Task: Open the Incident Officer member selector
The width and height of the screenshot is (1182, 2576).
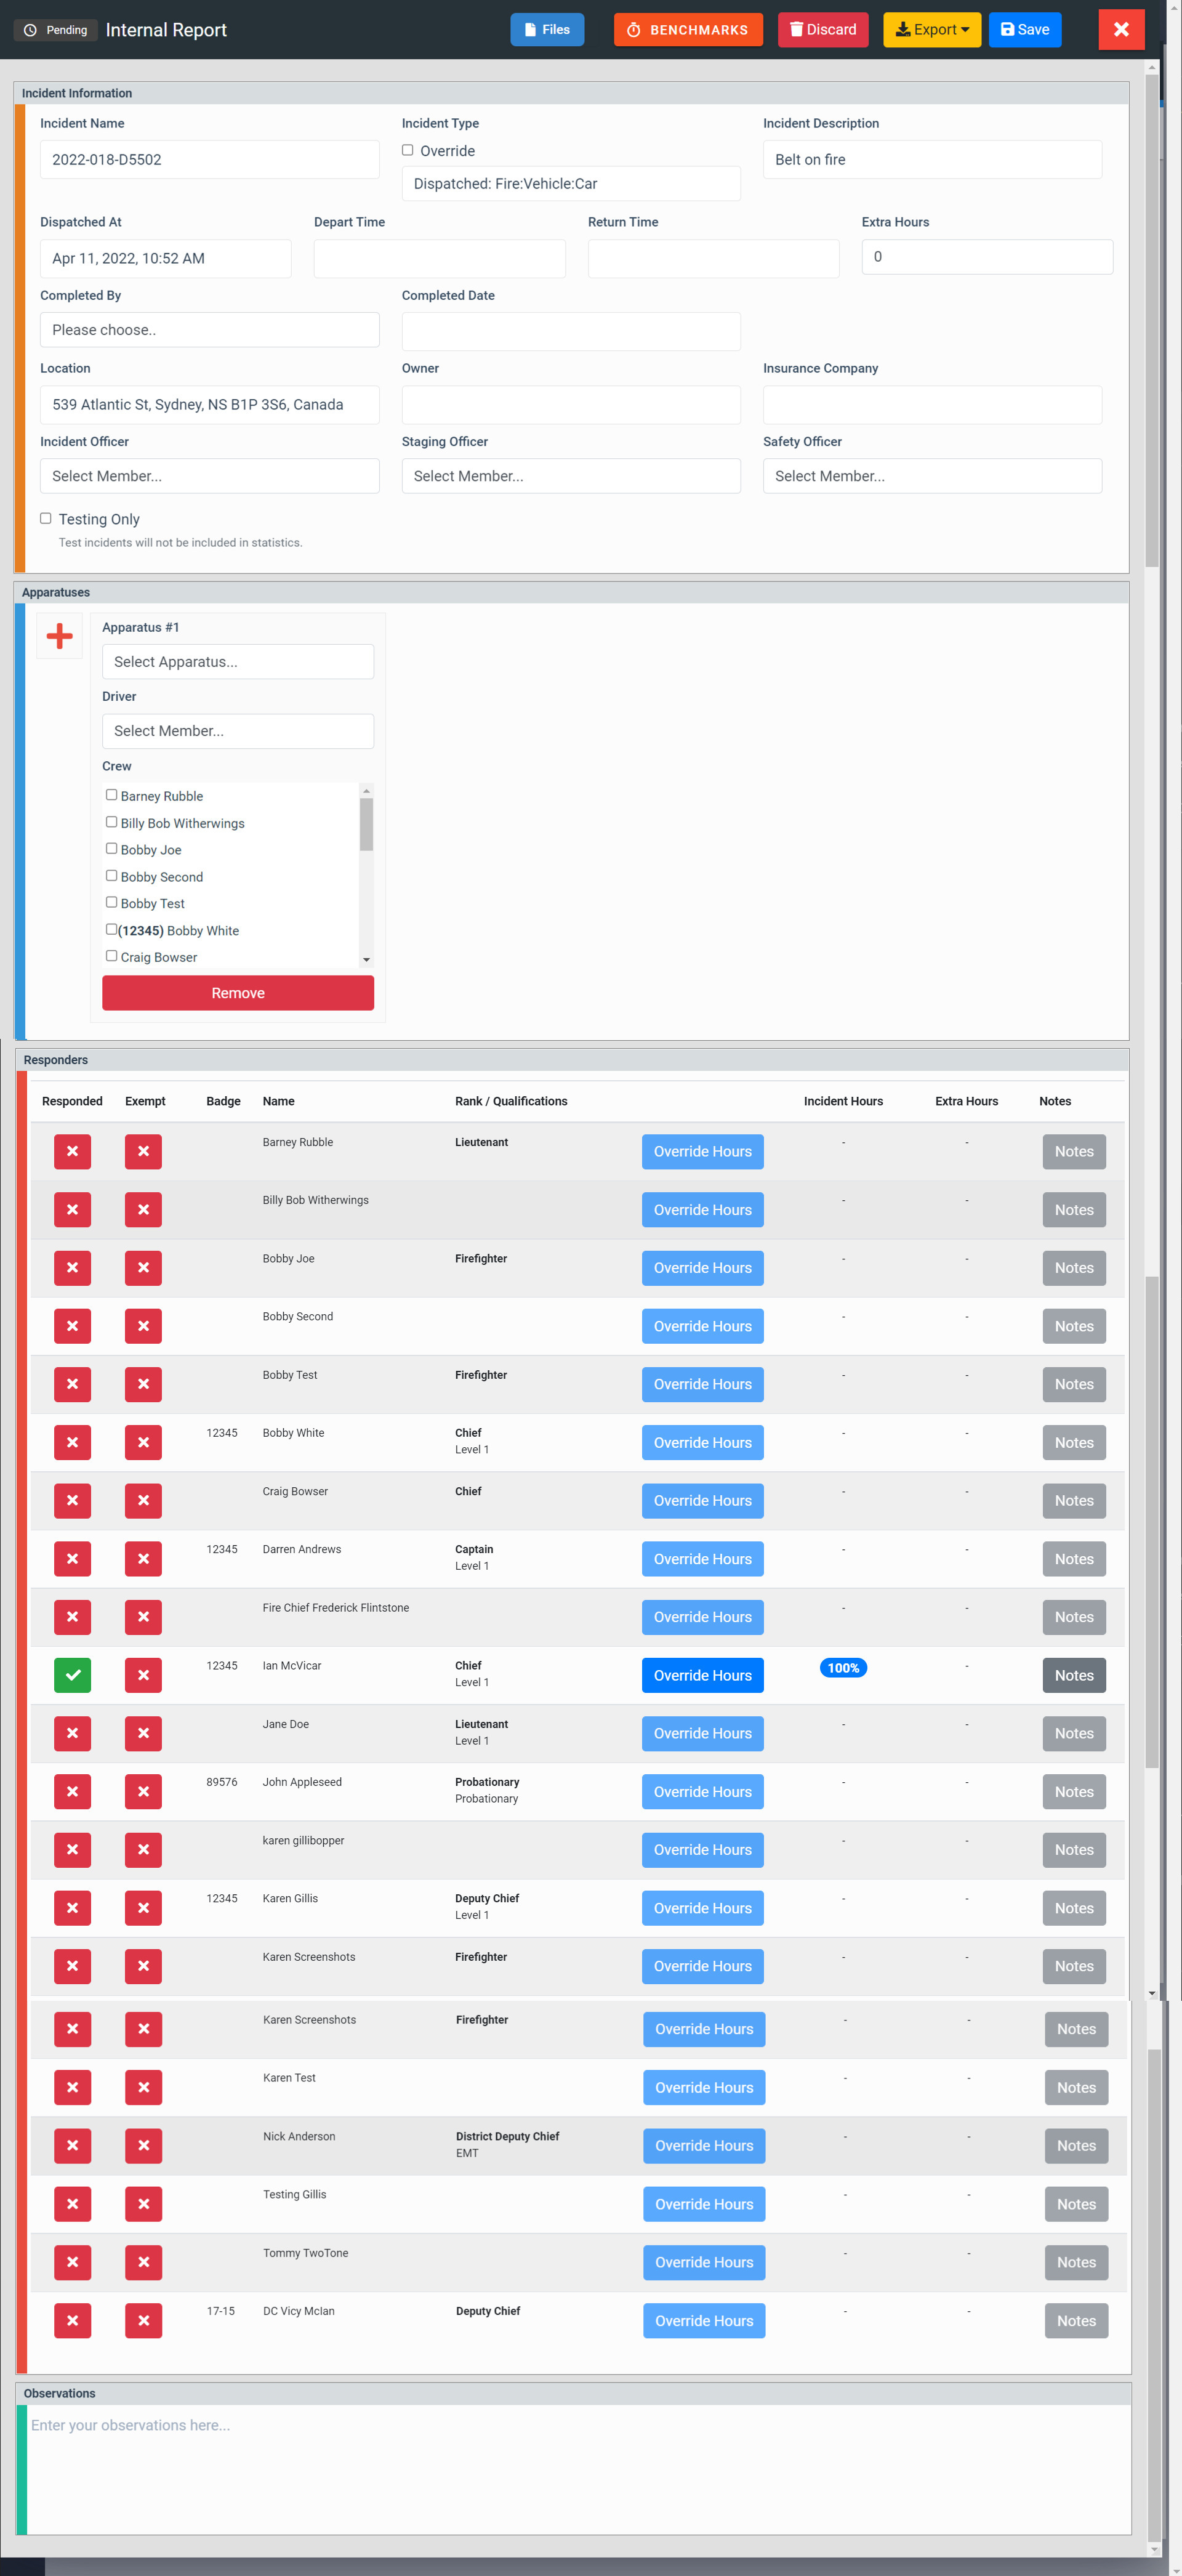Action: (x=209, y=476)
